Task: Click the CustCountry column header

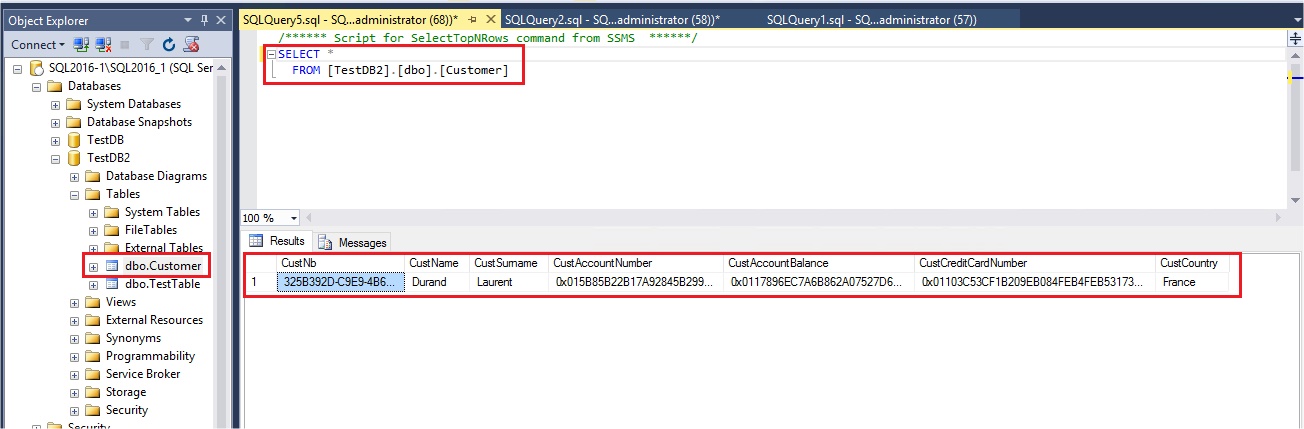Action: [1192, 263]
